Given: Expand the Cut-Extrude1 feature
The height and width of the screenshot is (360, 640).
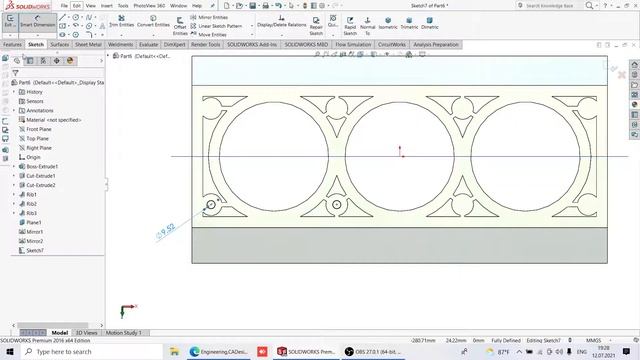Looking at the screenshot, I should pyautogui.click(x=14, y=176).
